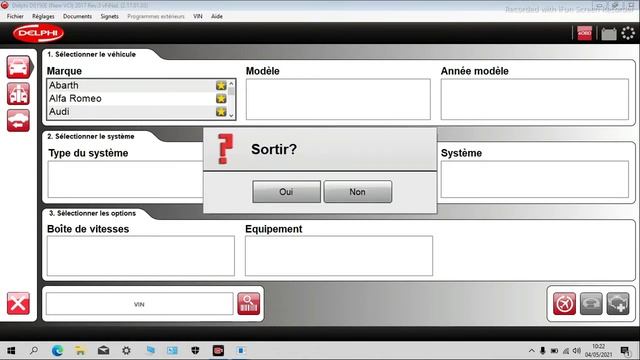This screenshot has height=360, width=640.
Task: Click the red demo flight mode icon
Action: [564, 304]
